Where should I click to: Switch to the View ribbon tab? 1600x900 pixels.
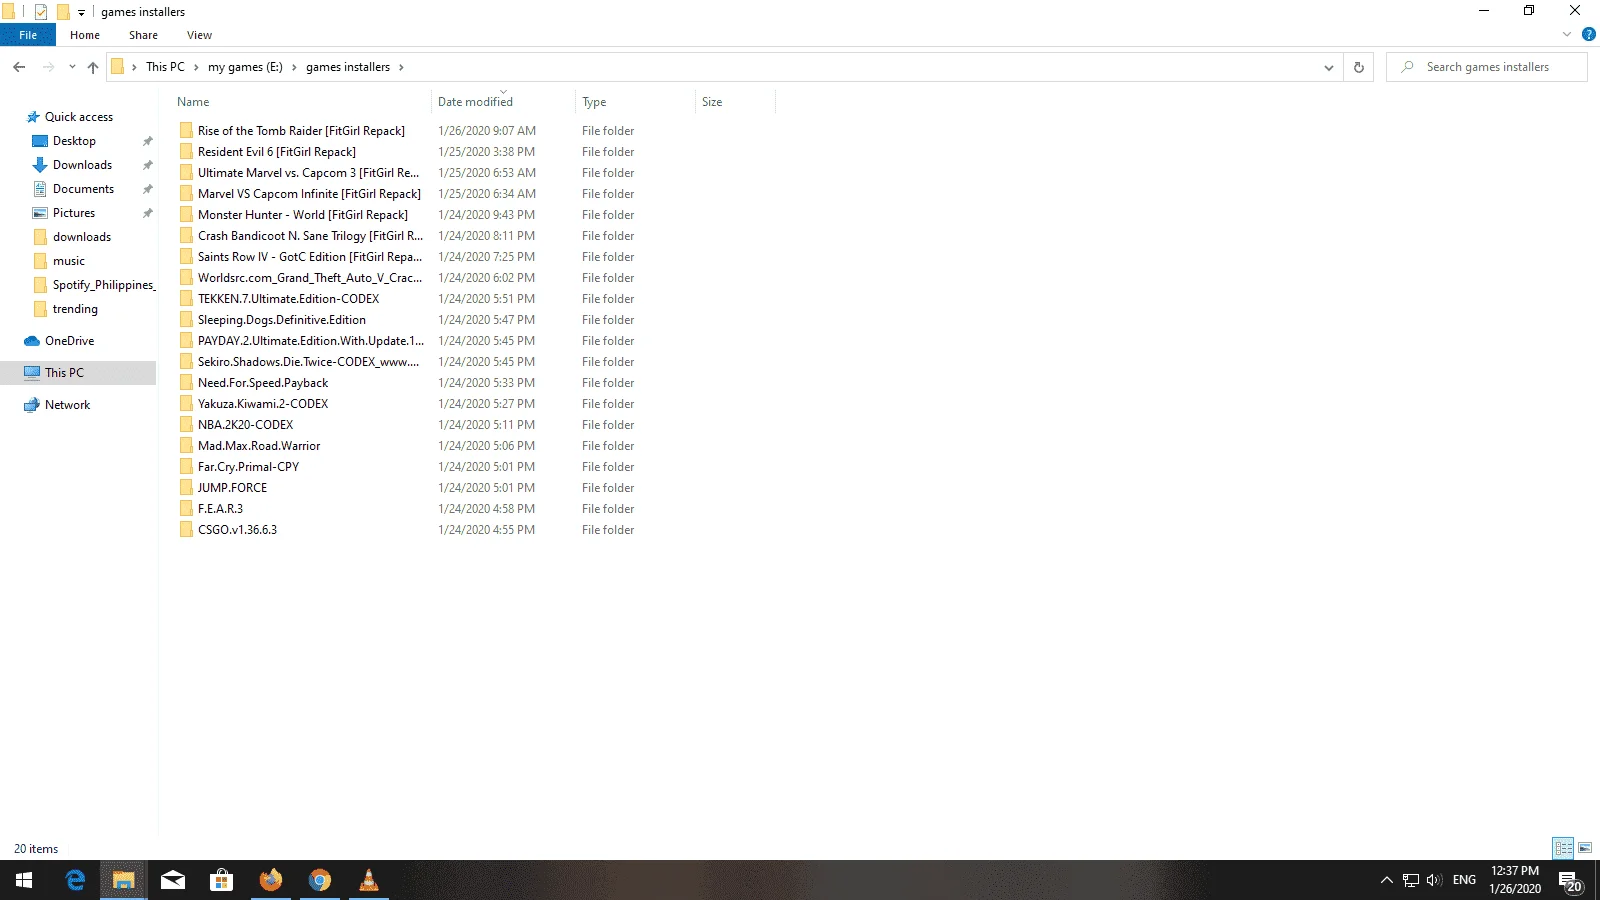[199, 35]
